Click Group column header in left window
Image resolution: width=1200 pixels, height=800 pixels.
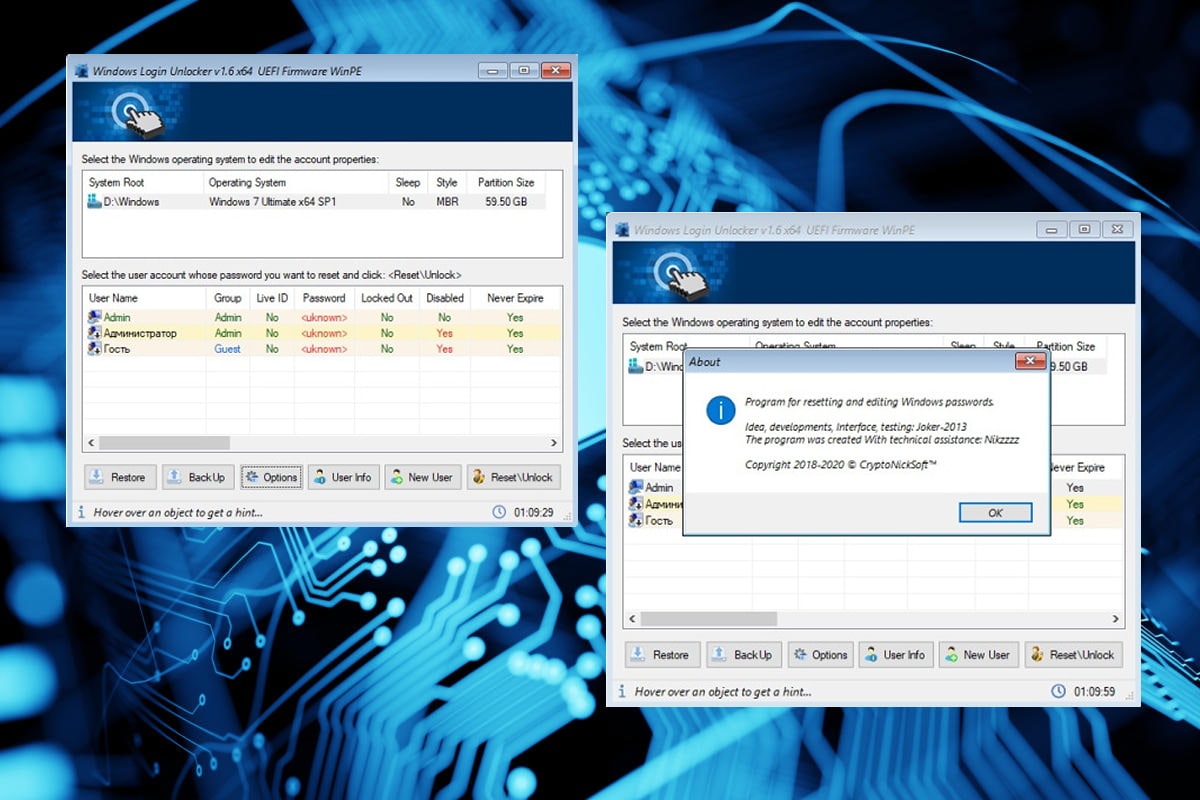(x=228, y=298)
